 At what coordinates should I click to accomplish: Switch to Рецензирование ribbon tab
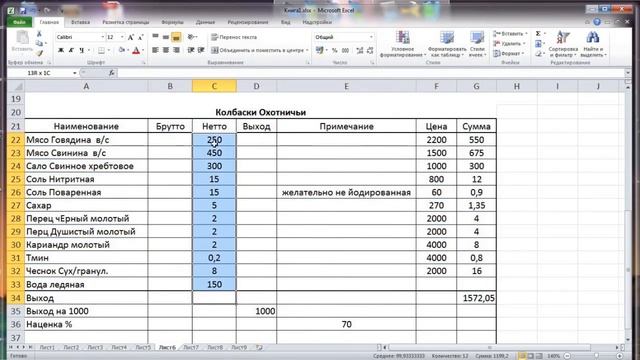pos(248,22)
